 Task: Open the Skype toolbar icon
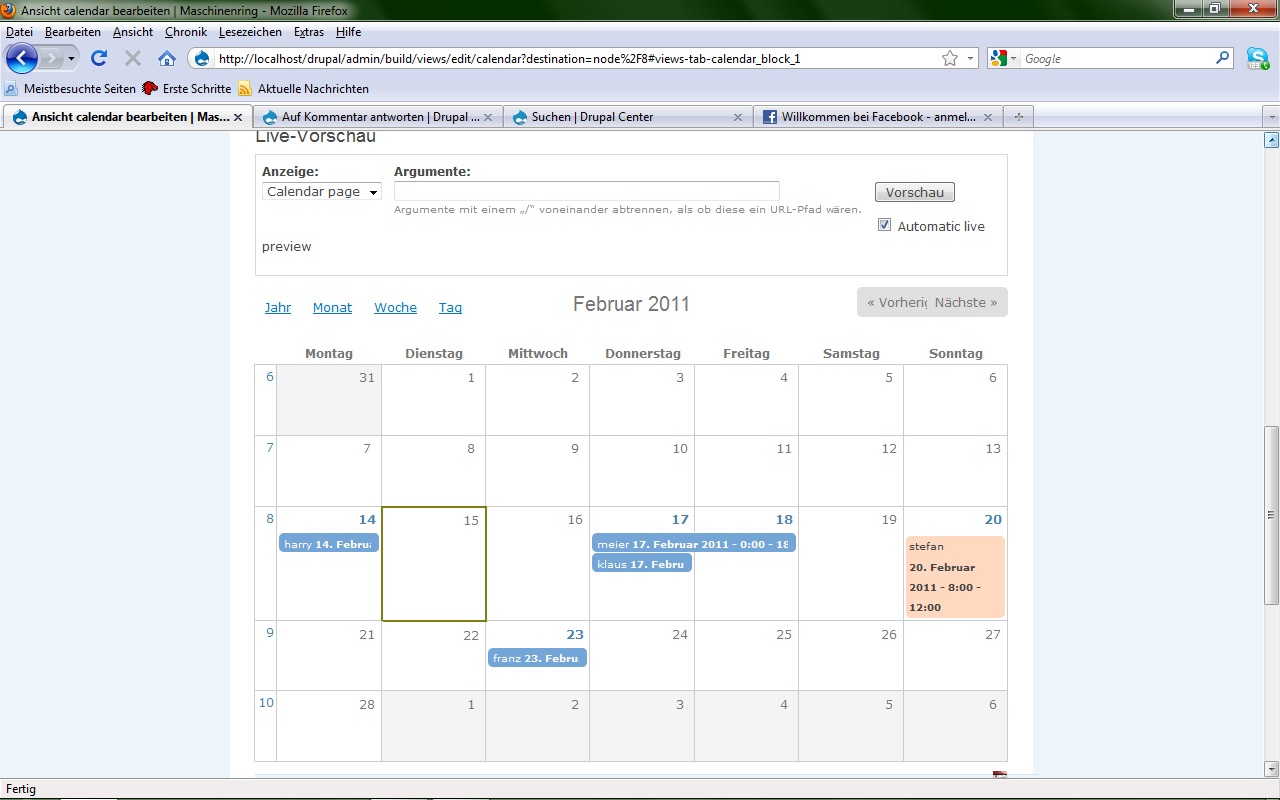[x=1257, y=58]
